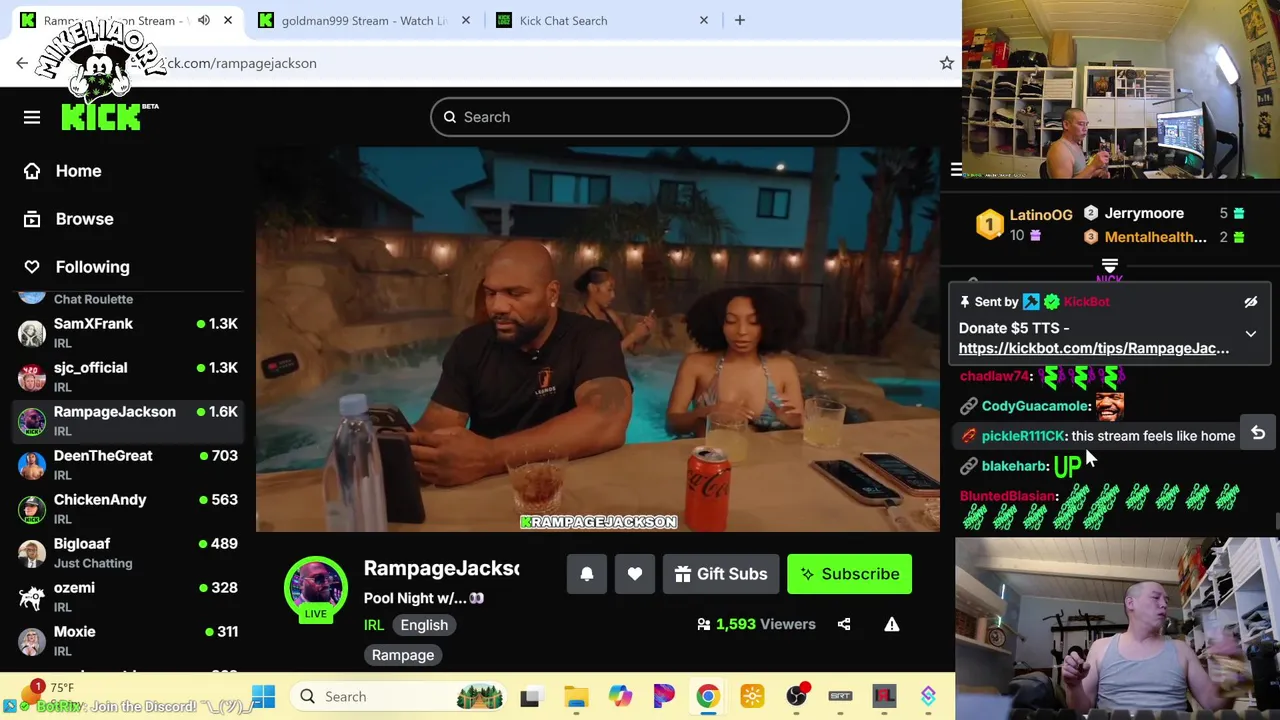1280x720 pixels.
Task: Report the stream via warning icon
Action: [x=892, y=624]
